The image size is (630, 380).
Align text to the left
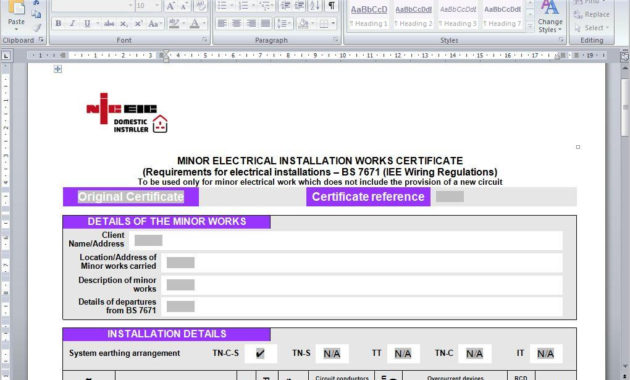point(222,24)
